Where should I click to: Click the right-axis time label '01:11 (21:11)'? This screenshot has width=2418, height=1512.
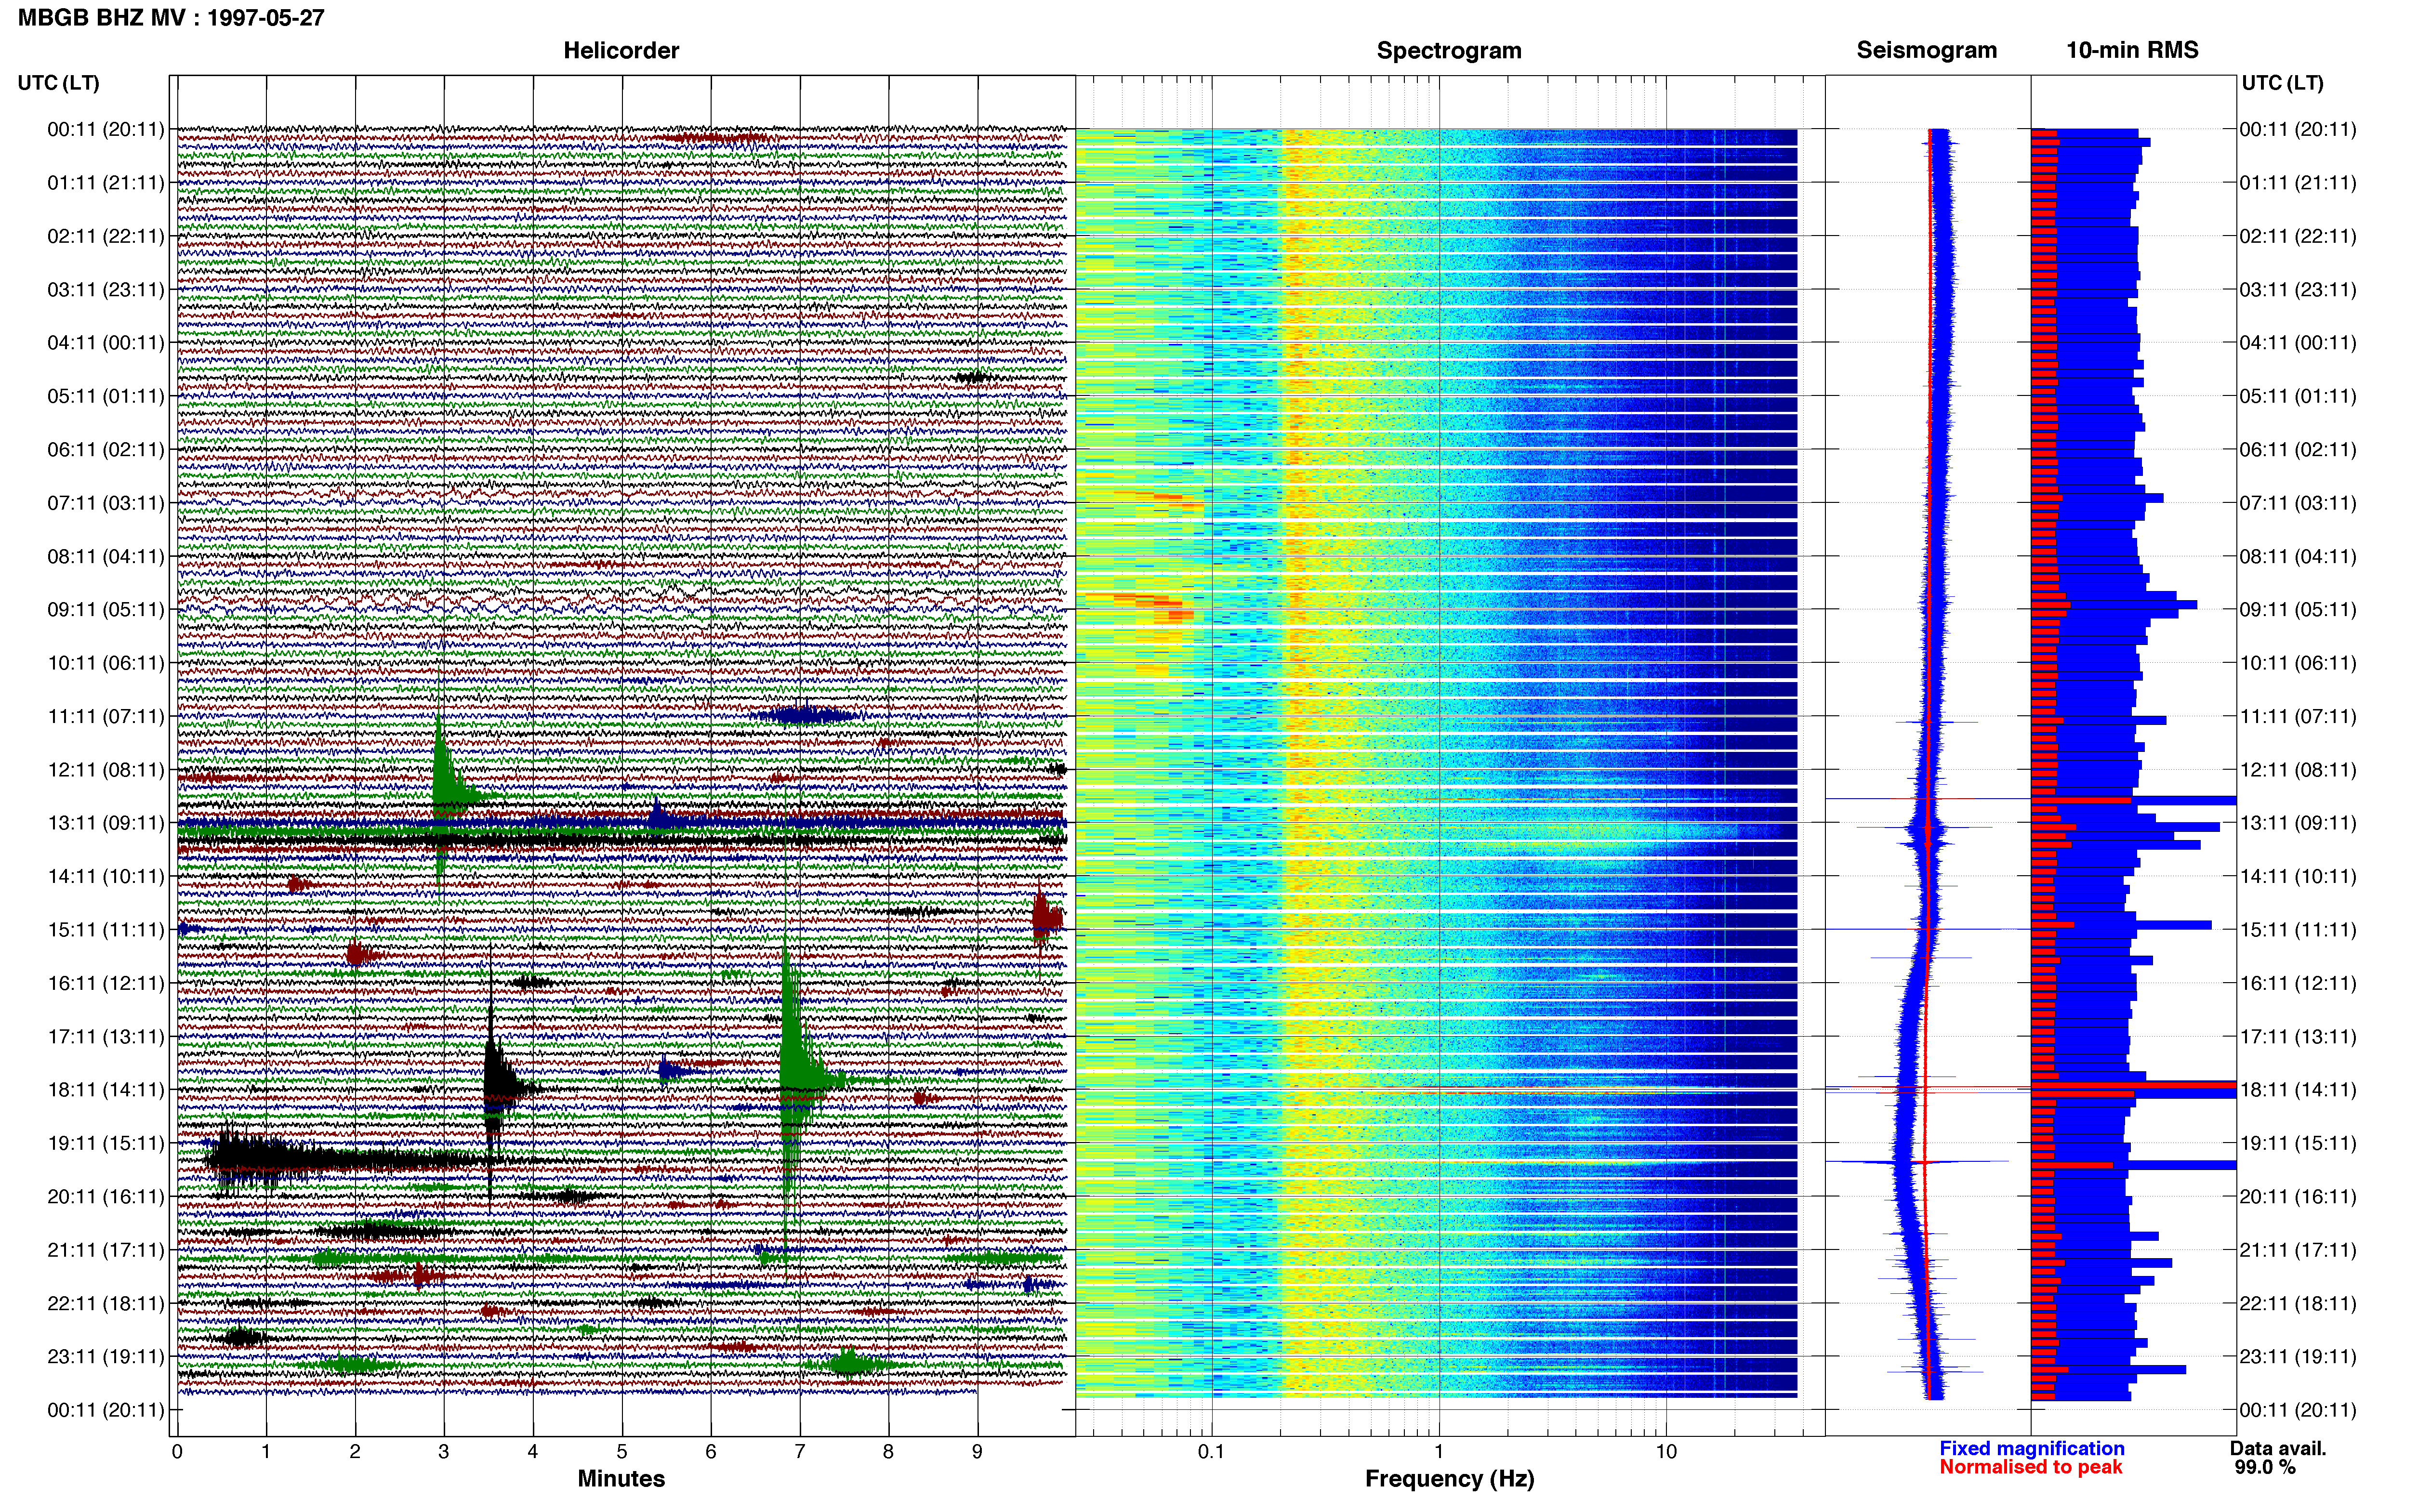coord(2298,183)
